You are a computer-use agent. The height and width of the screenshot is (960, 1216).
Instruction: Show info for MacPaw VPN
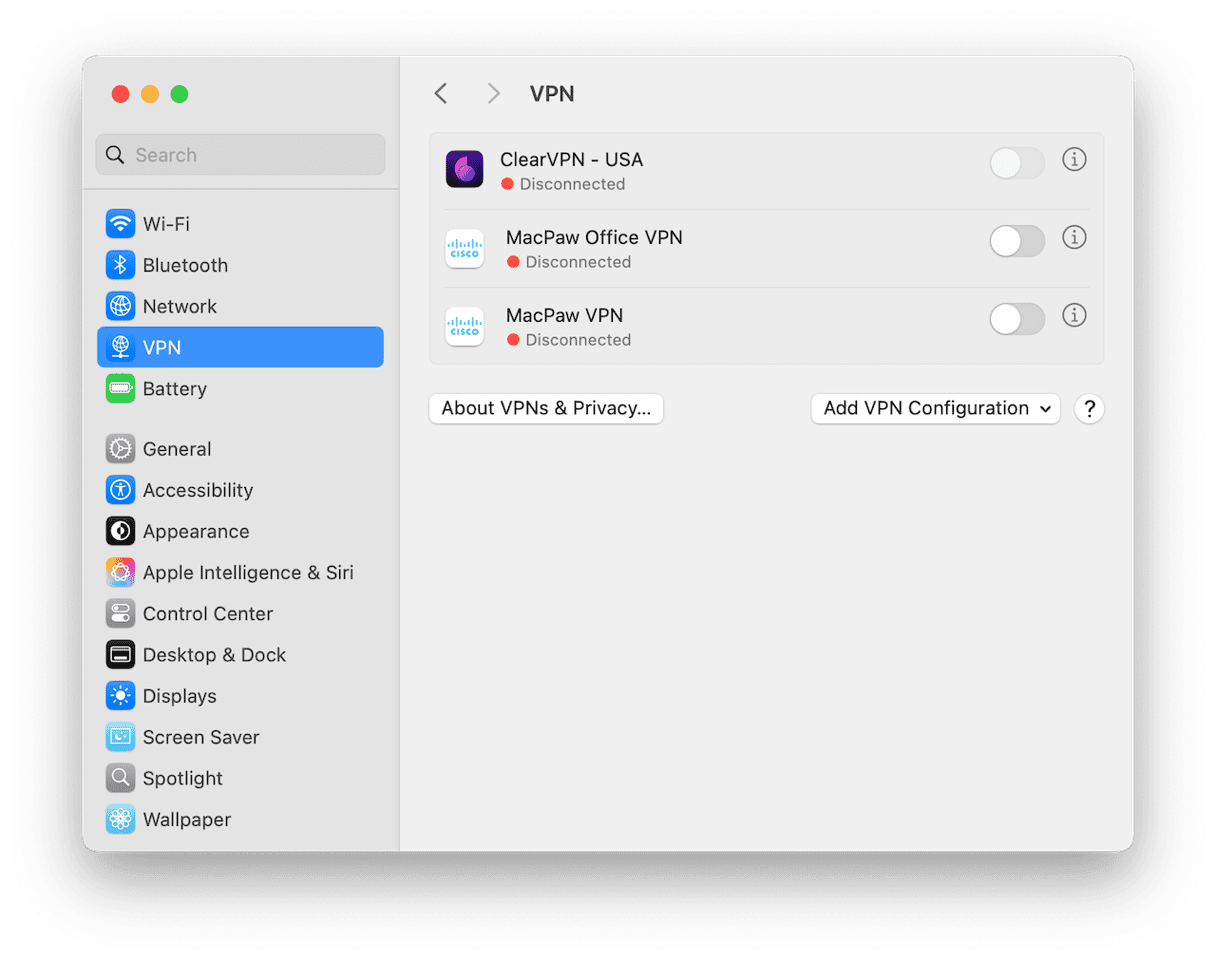[1074, 316]
